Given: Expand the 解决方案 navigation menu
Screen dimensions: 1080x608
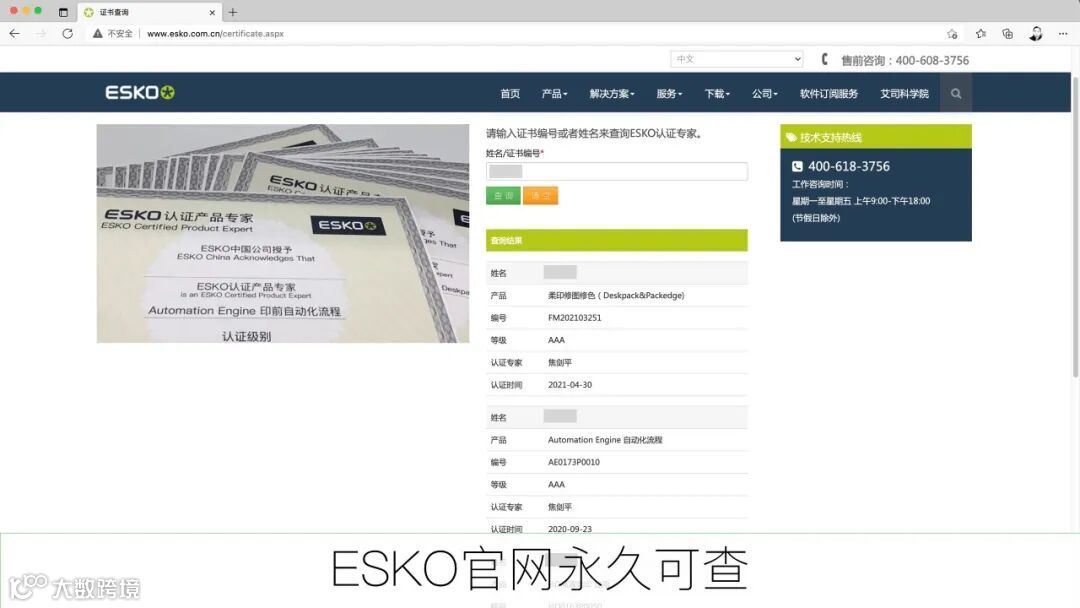Looking at the screenshot, I should (x=612, y=94).
